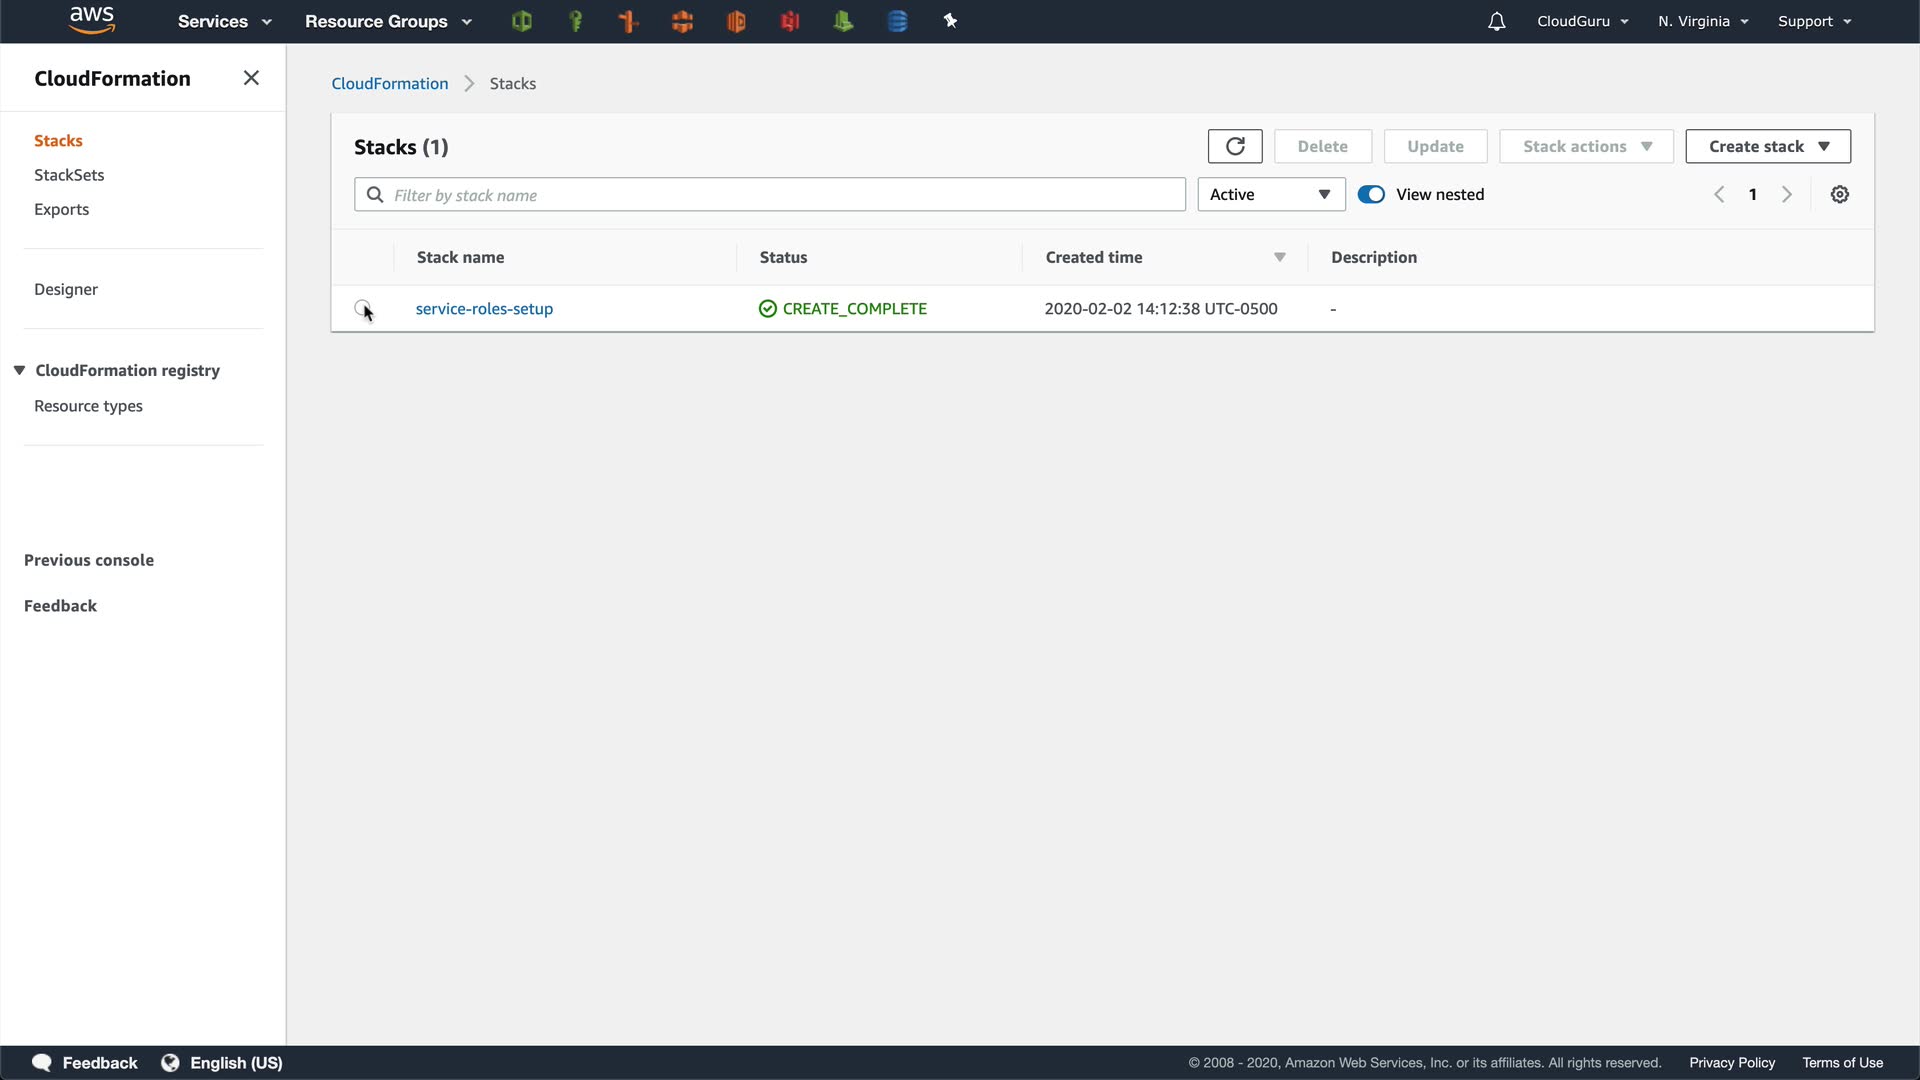Open the notifications bell
This screenshot has width=1920, height=1080.
point(1496,21)
